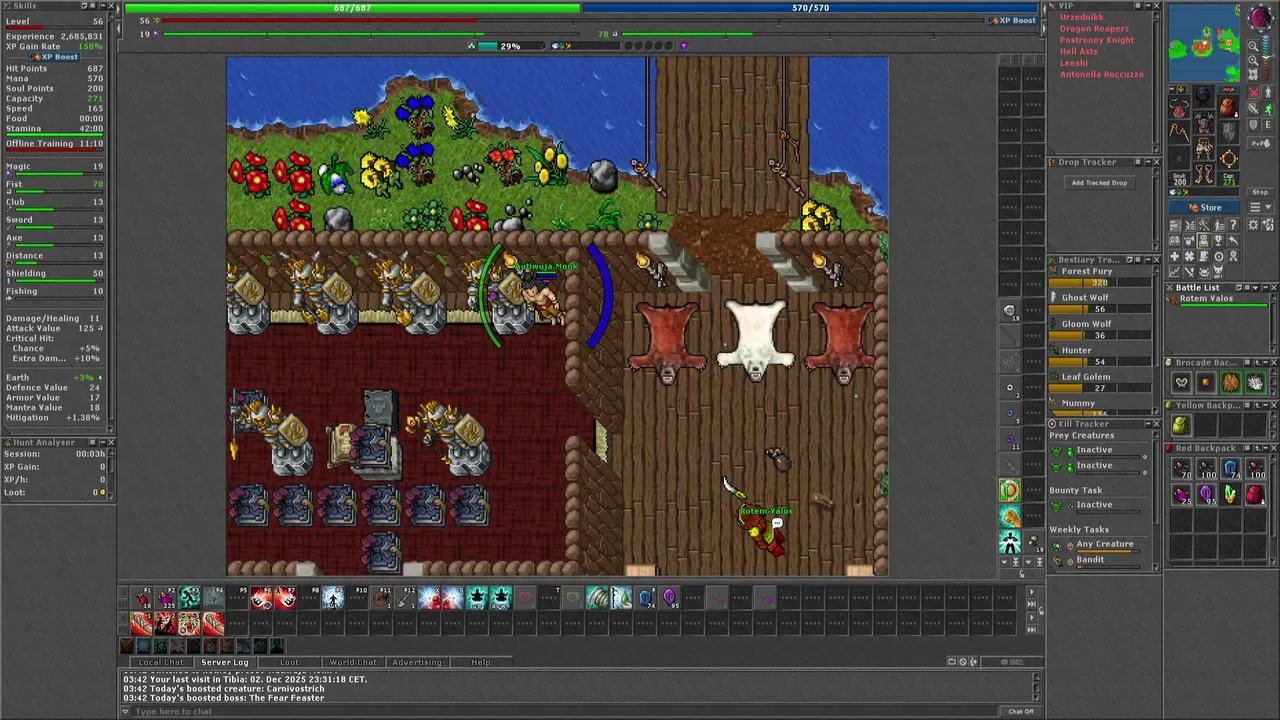Viewport: 1280px width, 720px height.
Task: Collapse the Brocade Backpack container
Action: pos(1266,363)
